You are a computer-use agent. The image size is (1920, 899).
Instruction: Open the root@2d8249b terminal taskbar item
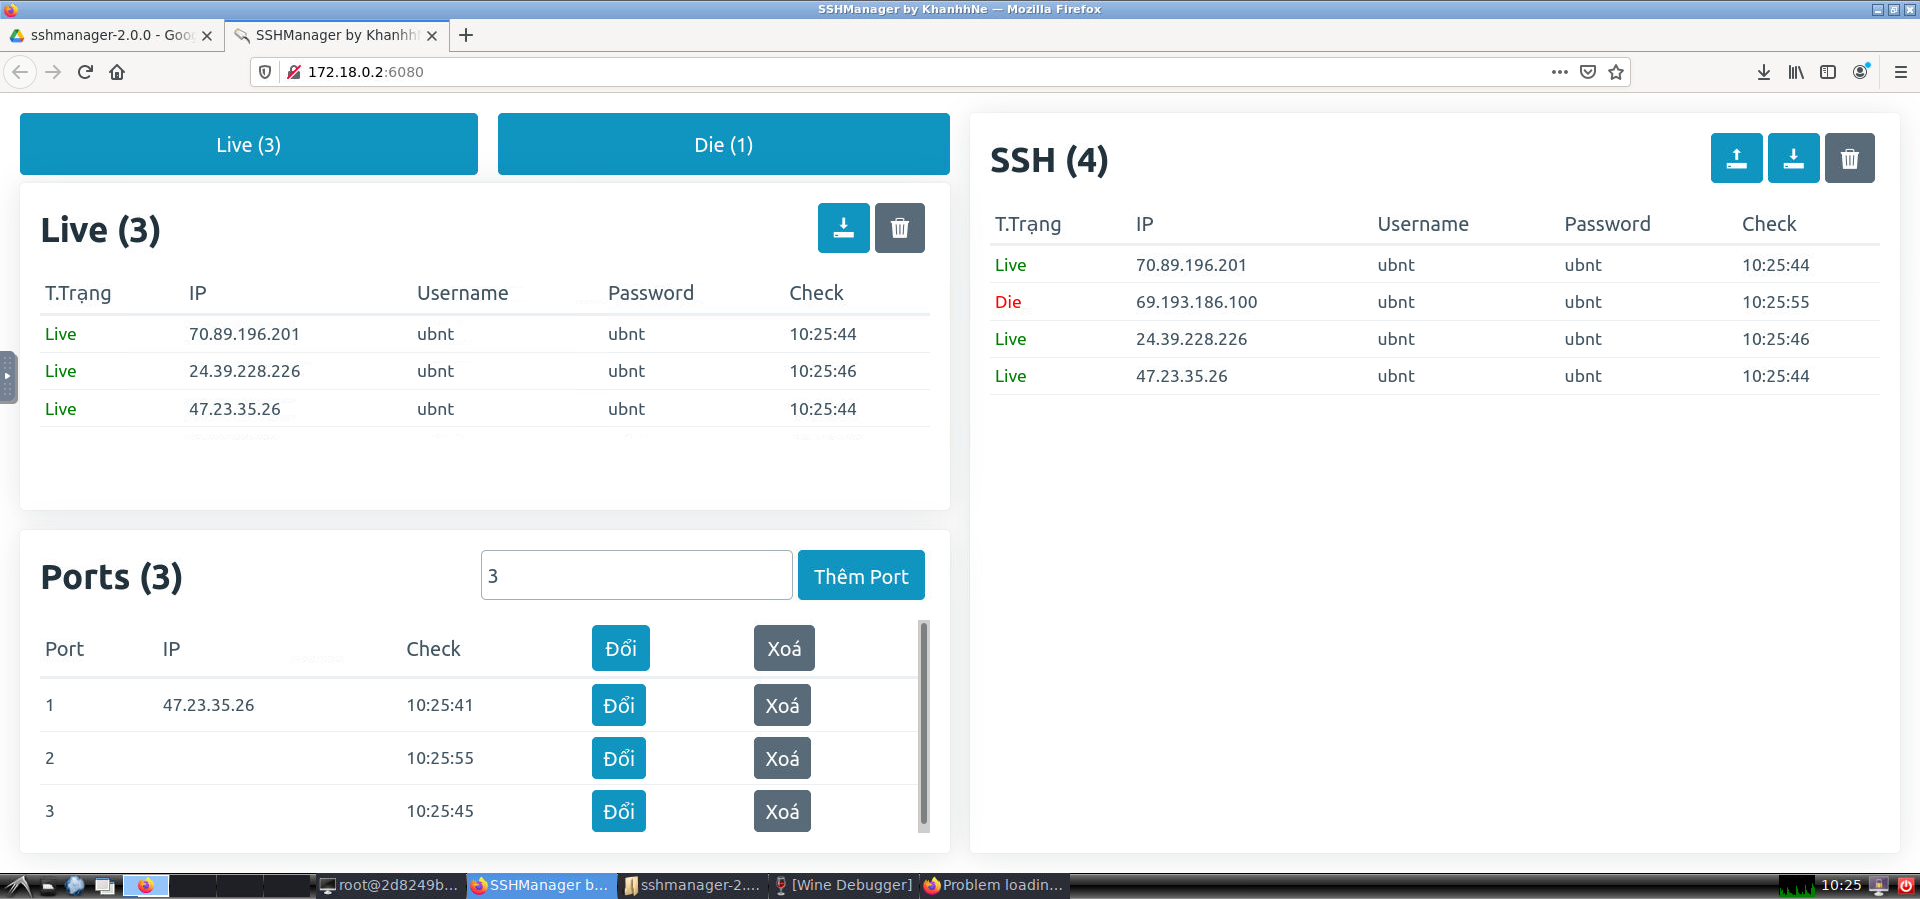tap(389, 885)
